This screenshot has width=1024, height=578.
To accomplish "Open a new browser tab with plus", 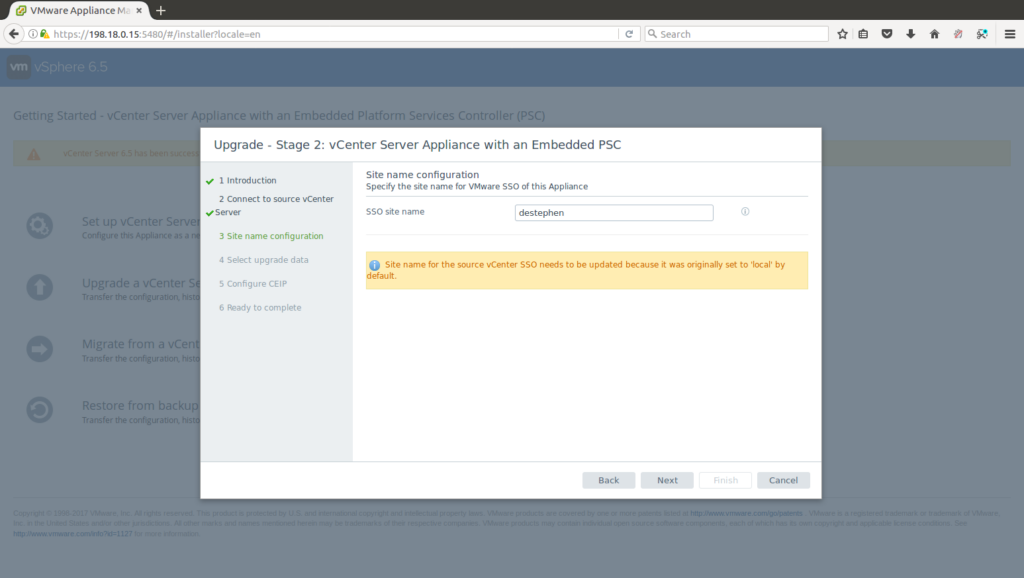I will pyautogui.click(x=161, y=10).
